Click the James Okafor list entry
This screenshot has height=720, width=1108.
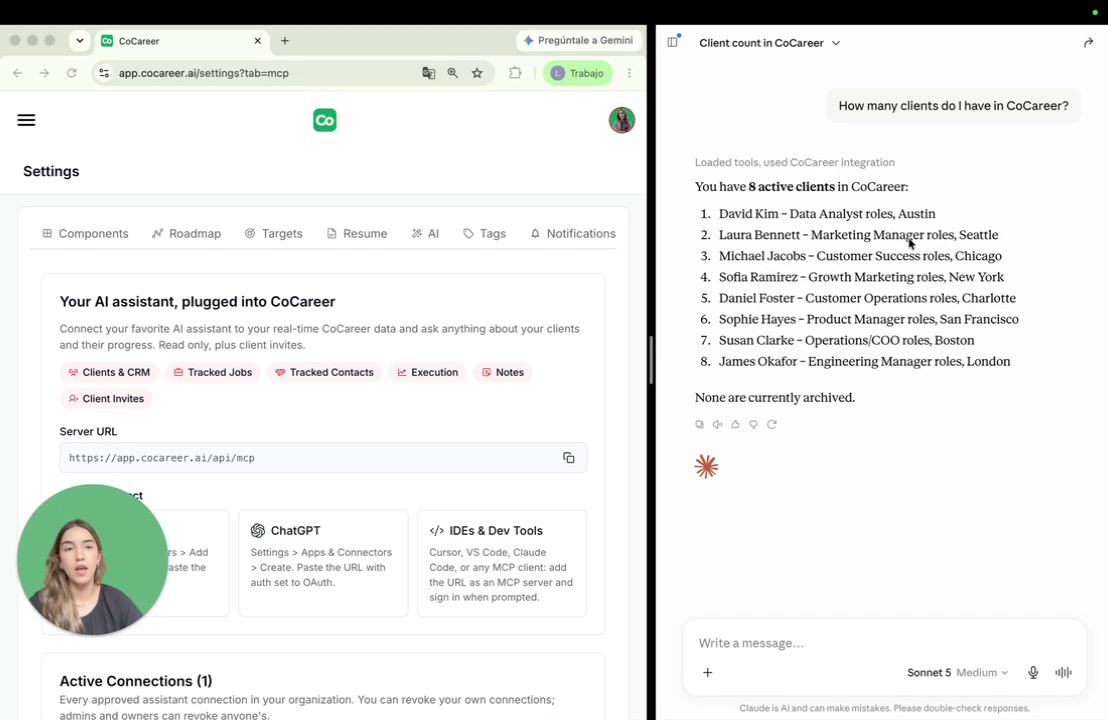[x=864, y=361]
